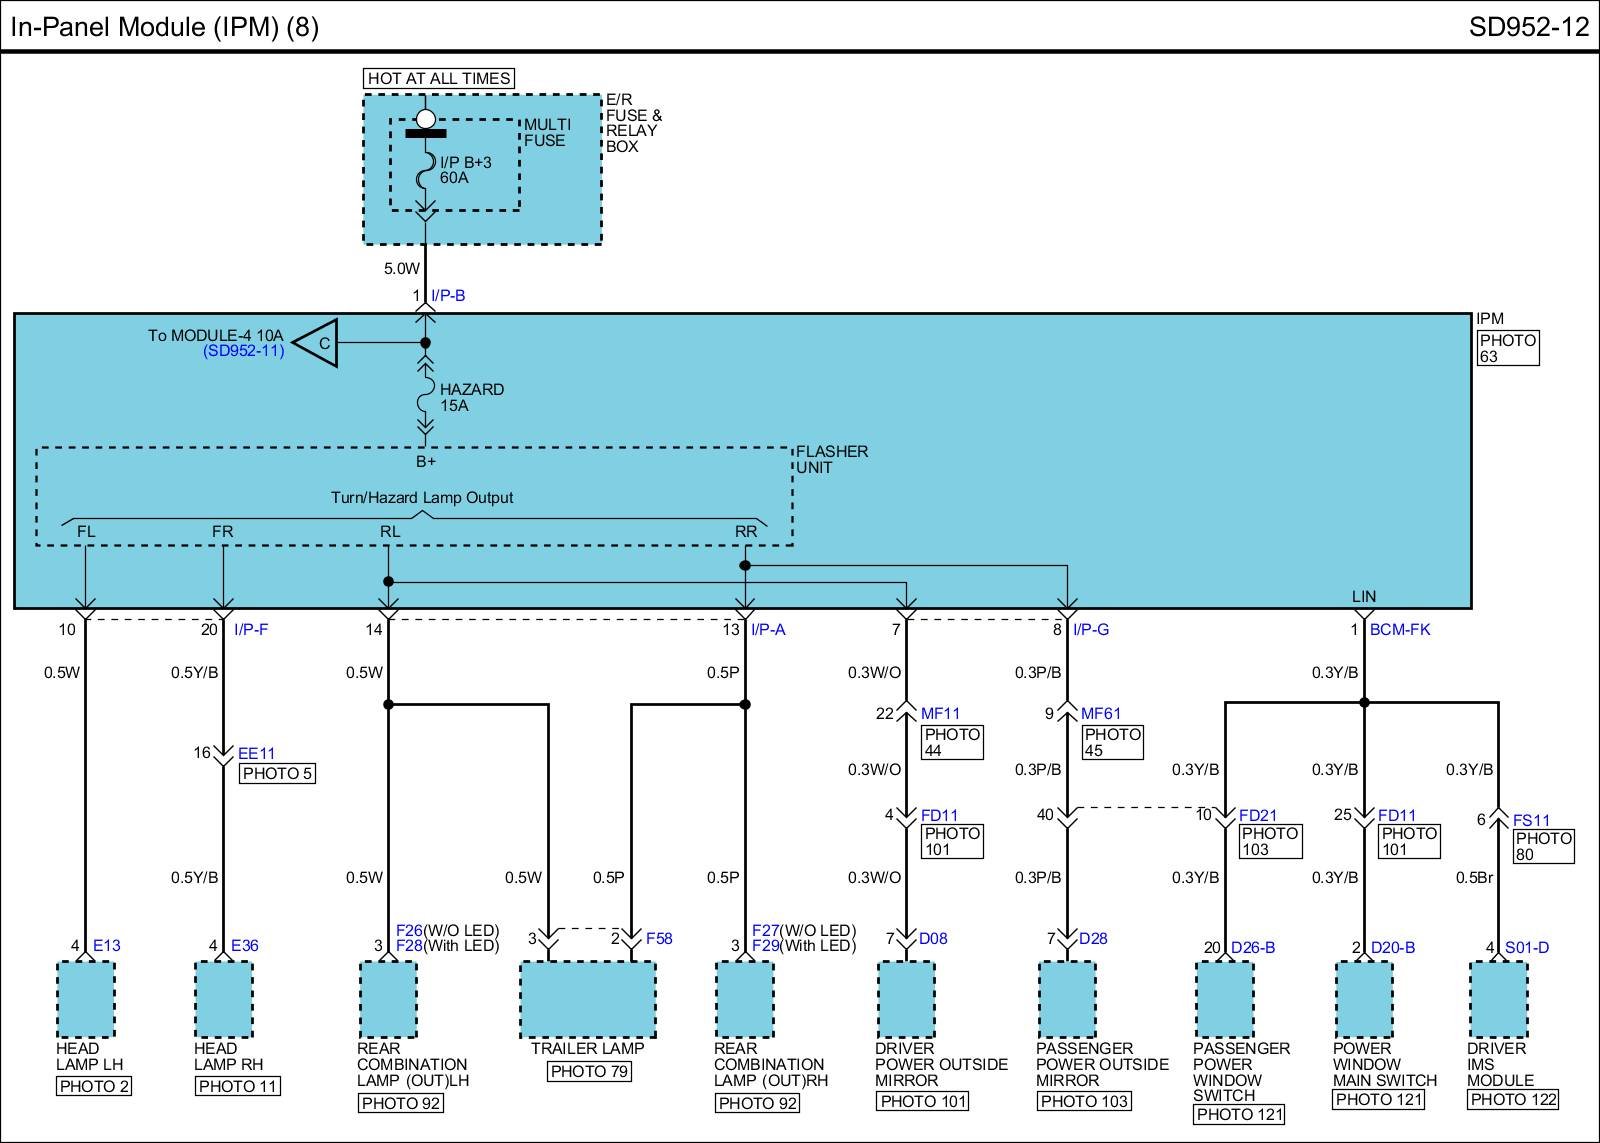Click the triangle C reference marker
This screenshot has width=1600, height=1143.
[319, 343]
